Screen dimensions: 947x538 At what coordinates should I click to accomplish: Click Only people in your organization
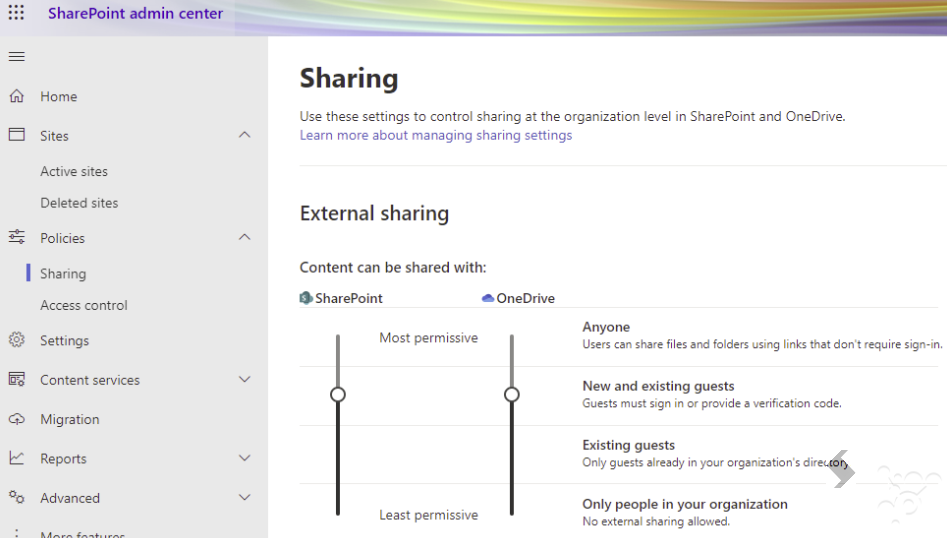click(685, 504)
